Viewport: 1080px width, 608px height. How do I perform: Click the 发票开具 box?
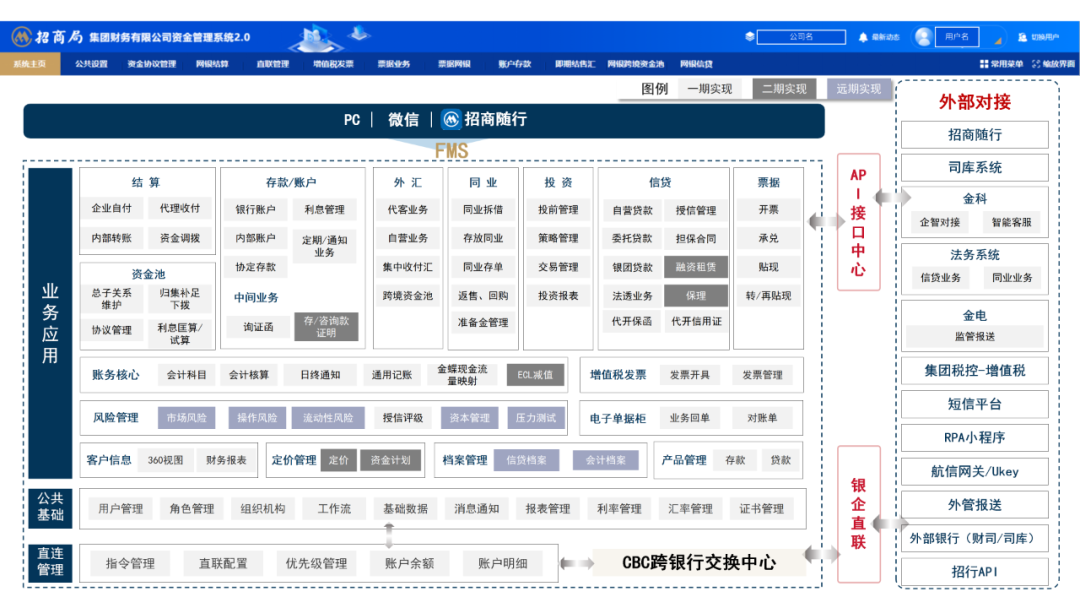tap(689, 375)
